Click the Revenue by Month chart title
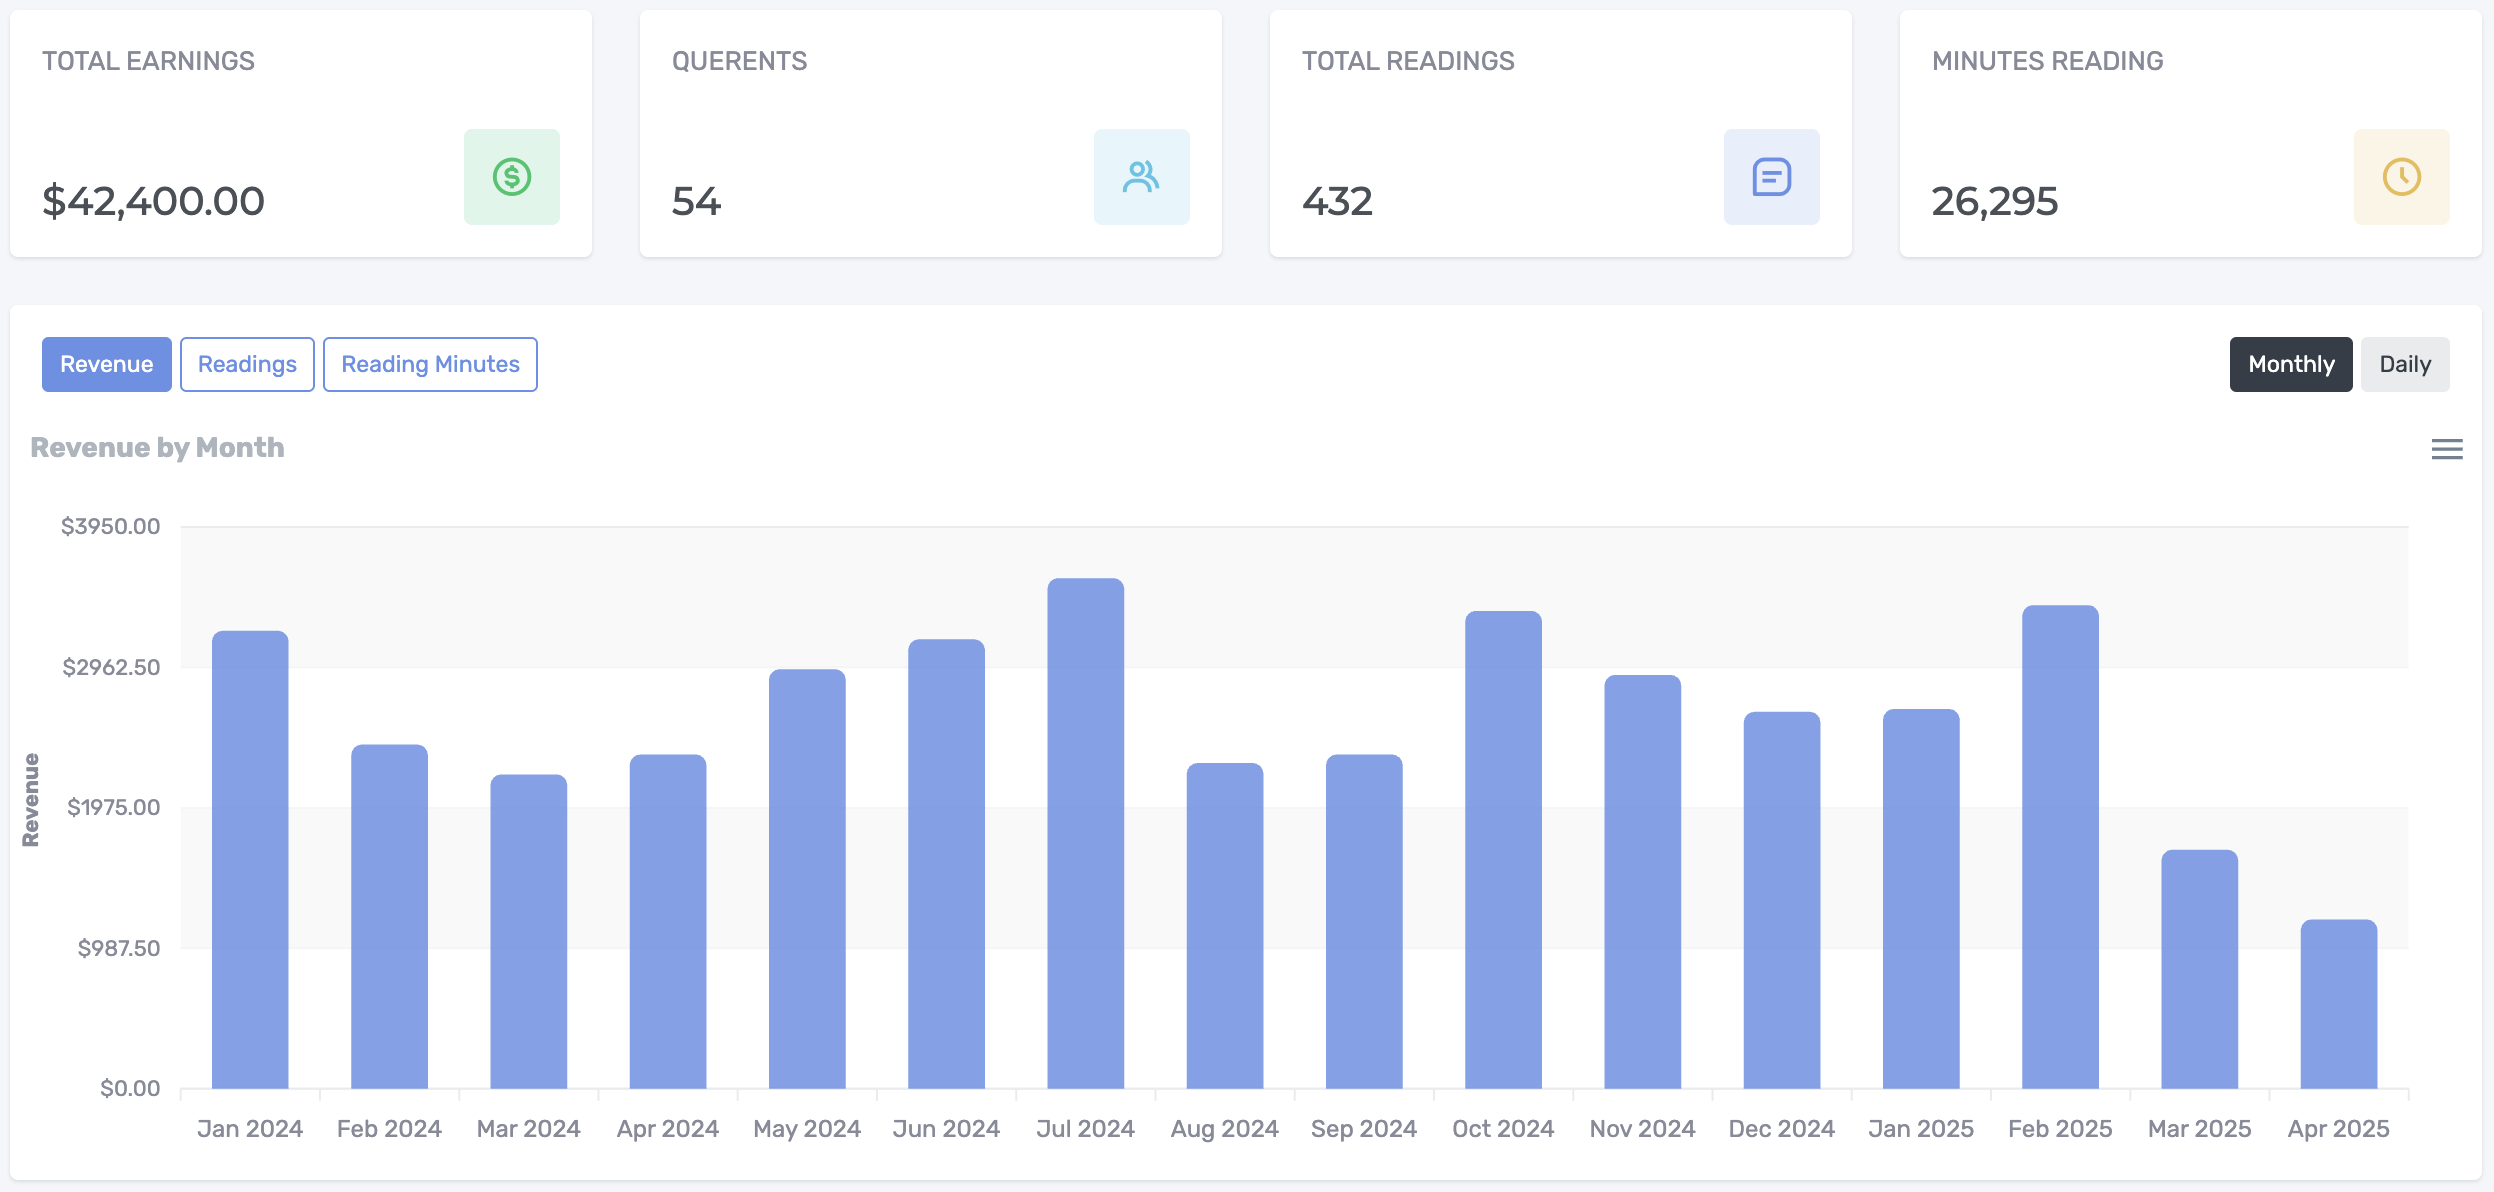This screenshot has height=1192, width=2494. [157, 447]
